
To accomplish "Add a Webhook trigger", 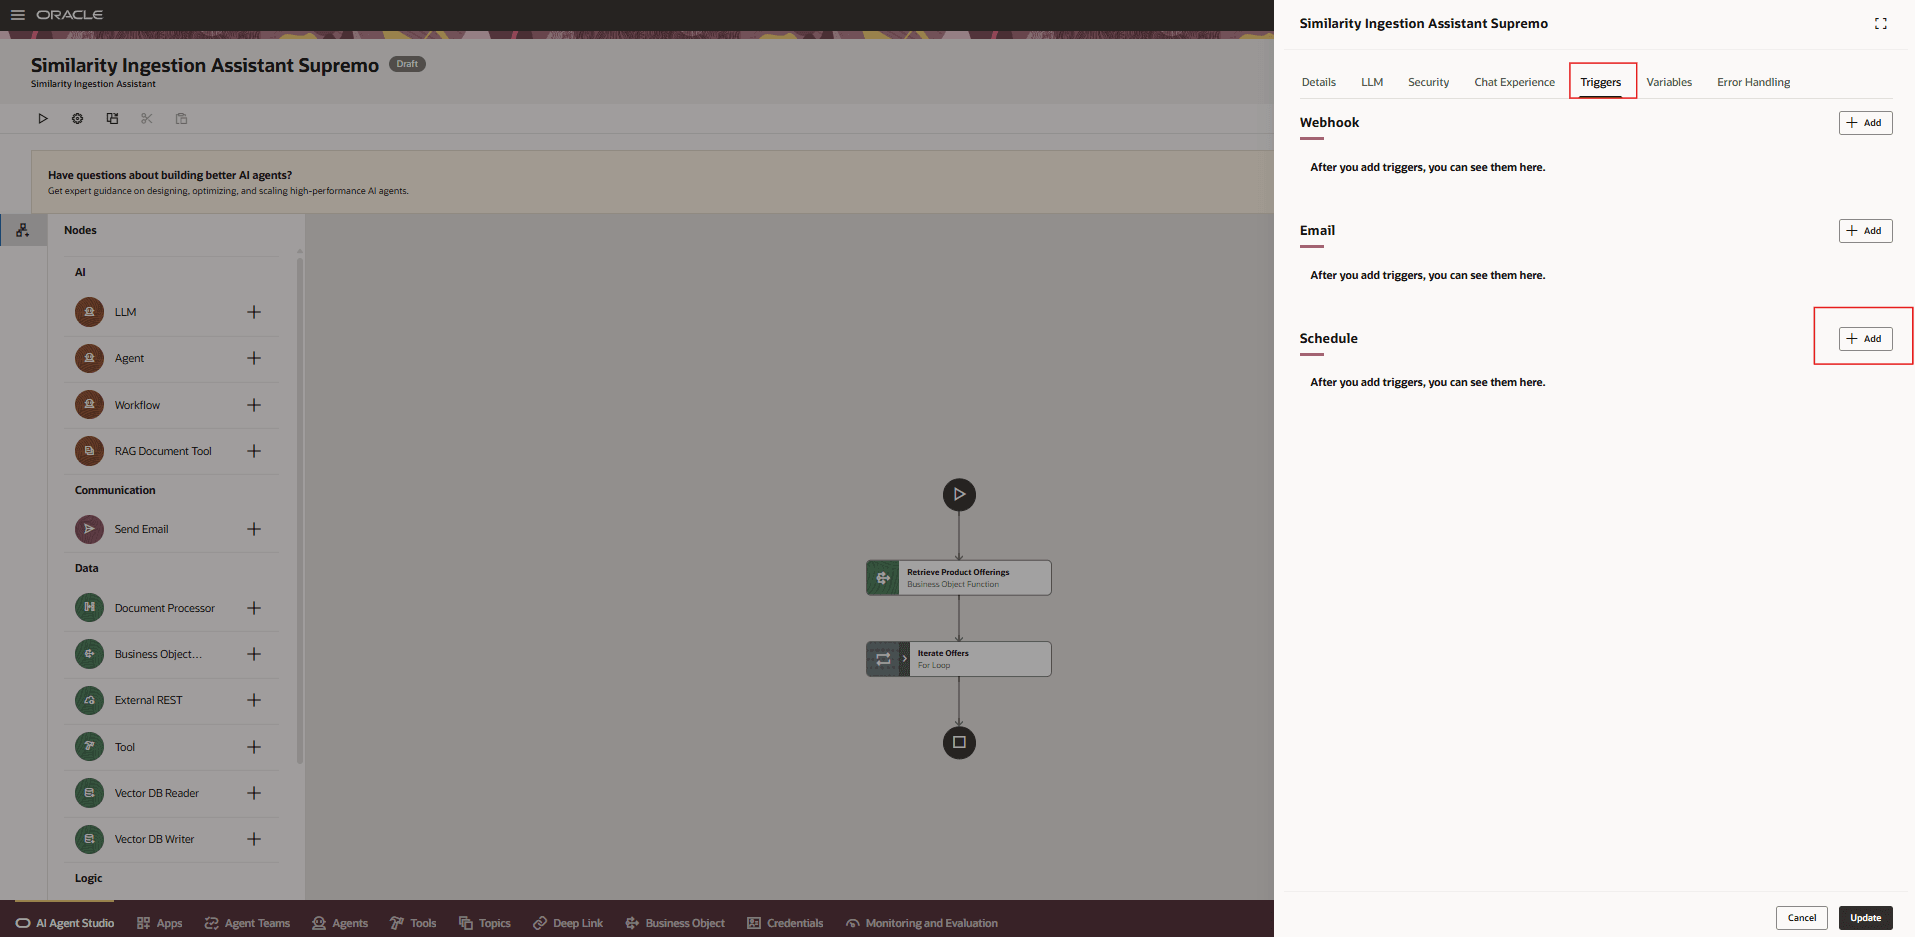I will point(1864,122).
